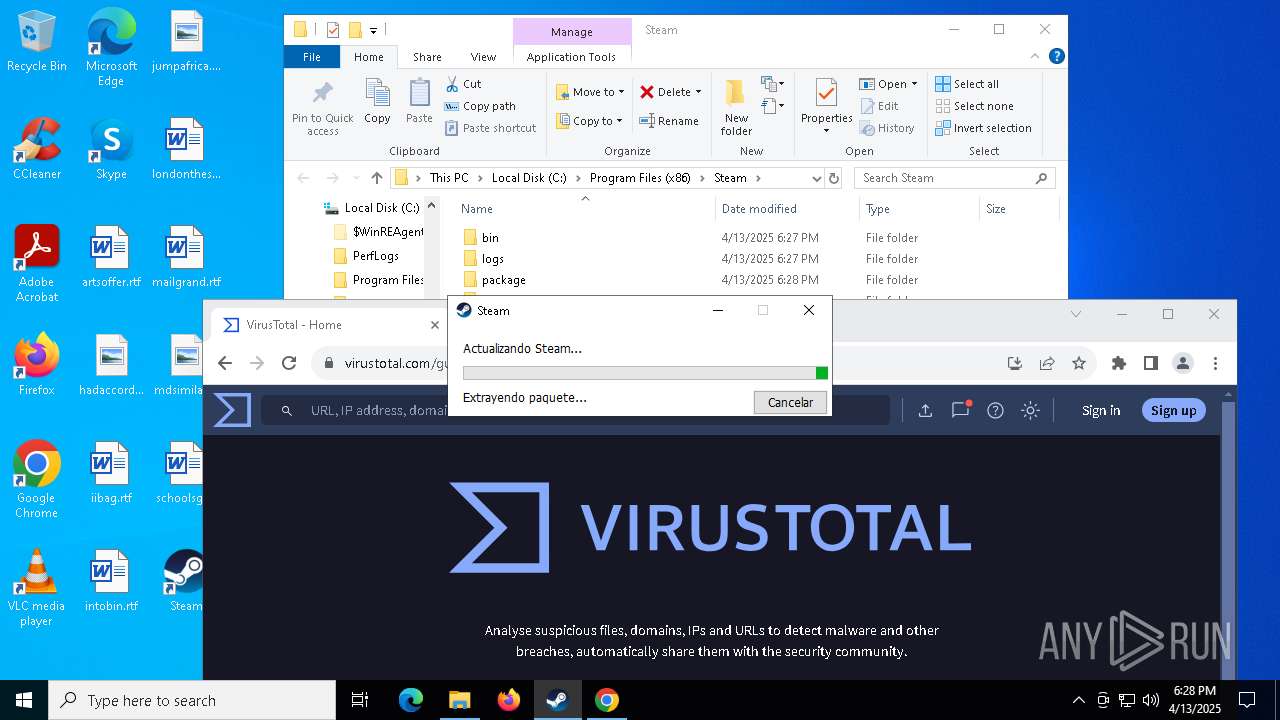Screen dimensions: 1280x720
Task: Click the Search Steam input field
Action: click(x=954, y=178)
